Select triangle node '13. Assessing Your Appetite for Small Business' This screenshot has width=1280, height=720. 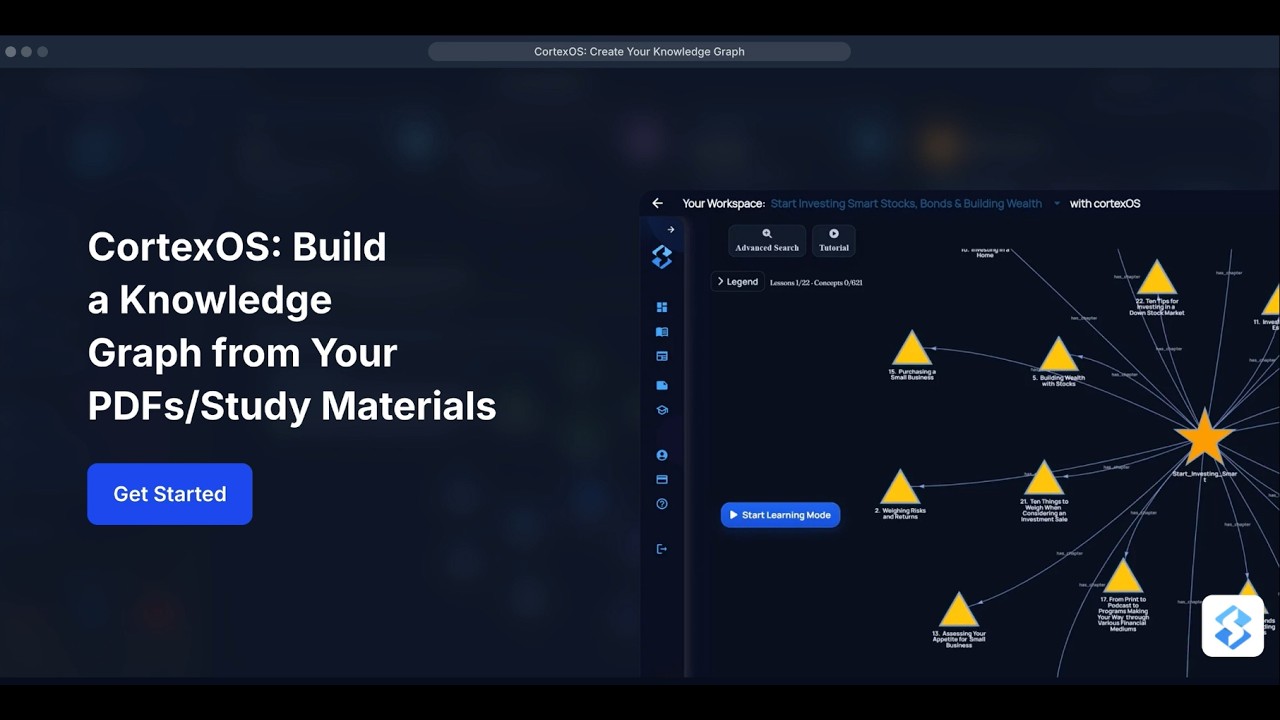tap(958, 610)
